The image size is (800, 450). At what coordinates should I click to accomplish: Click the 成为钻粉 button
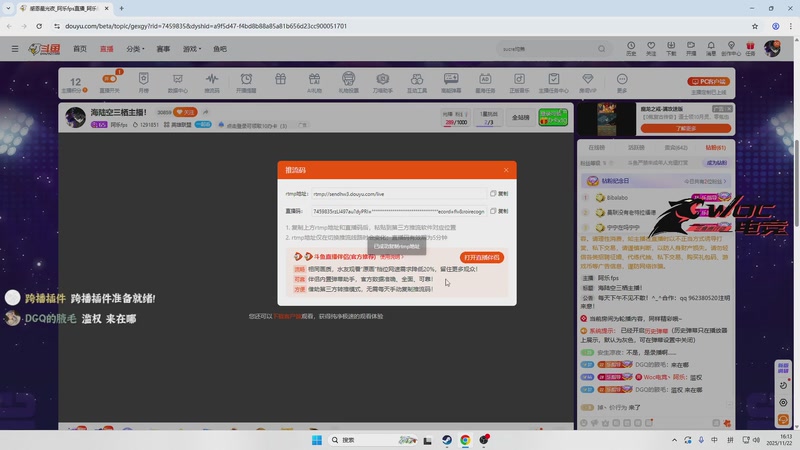tap(716, 163)
